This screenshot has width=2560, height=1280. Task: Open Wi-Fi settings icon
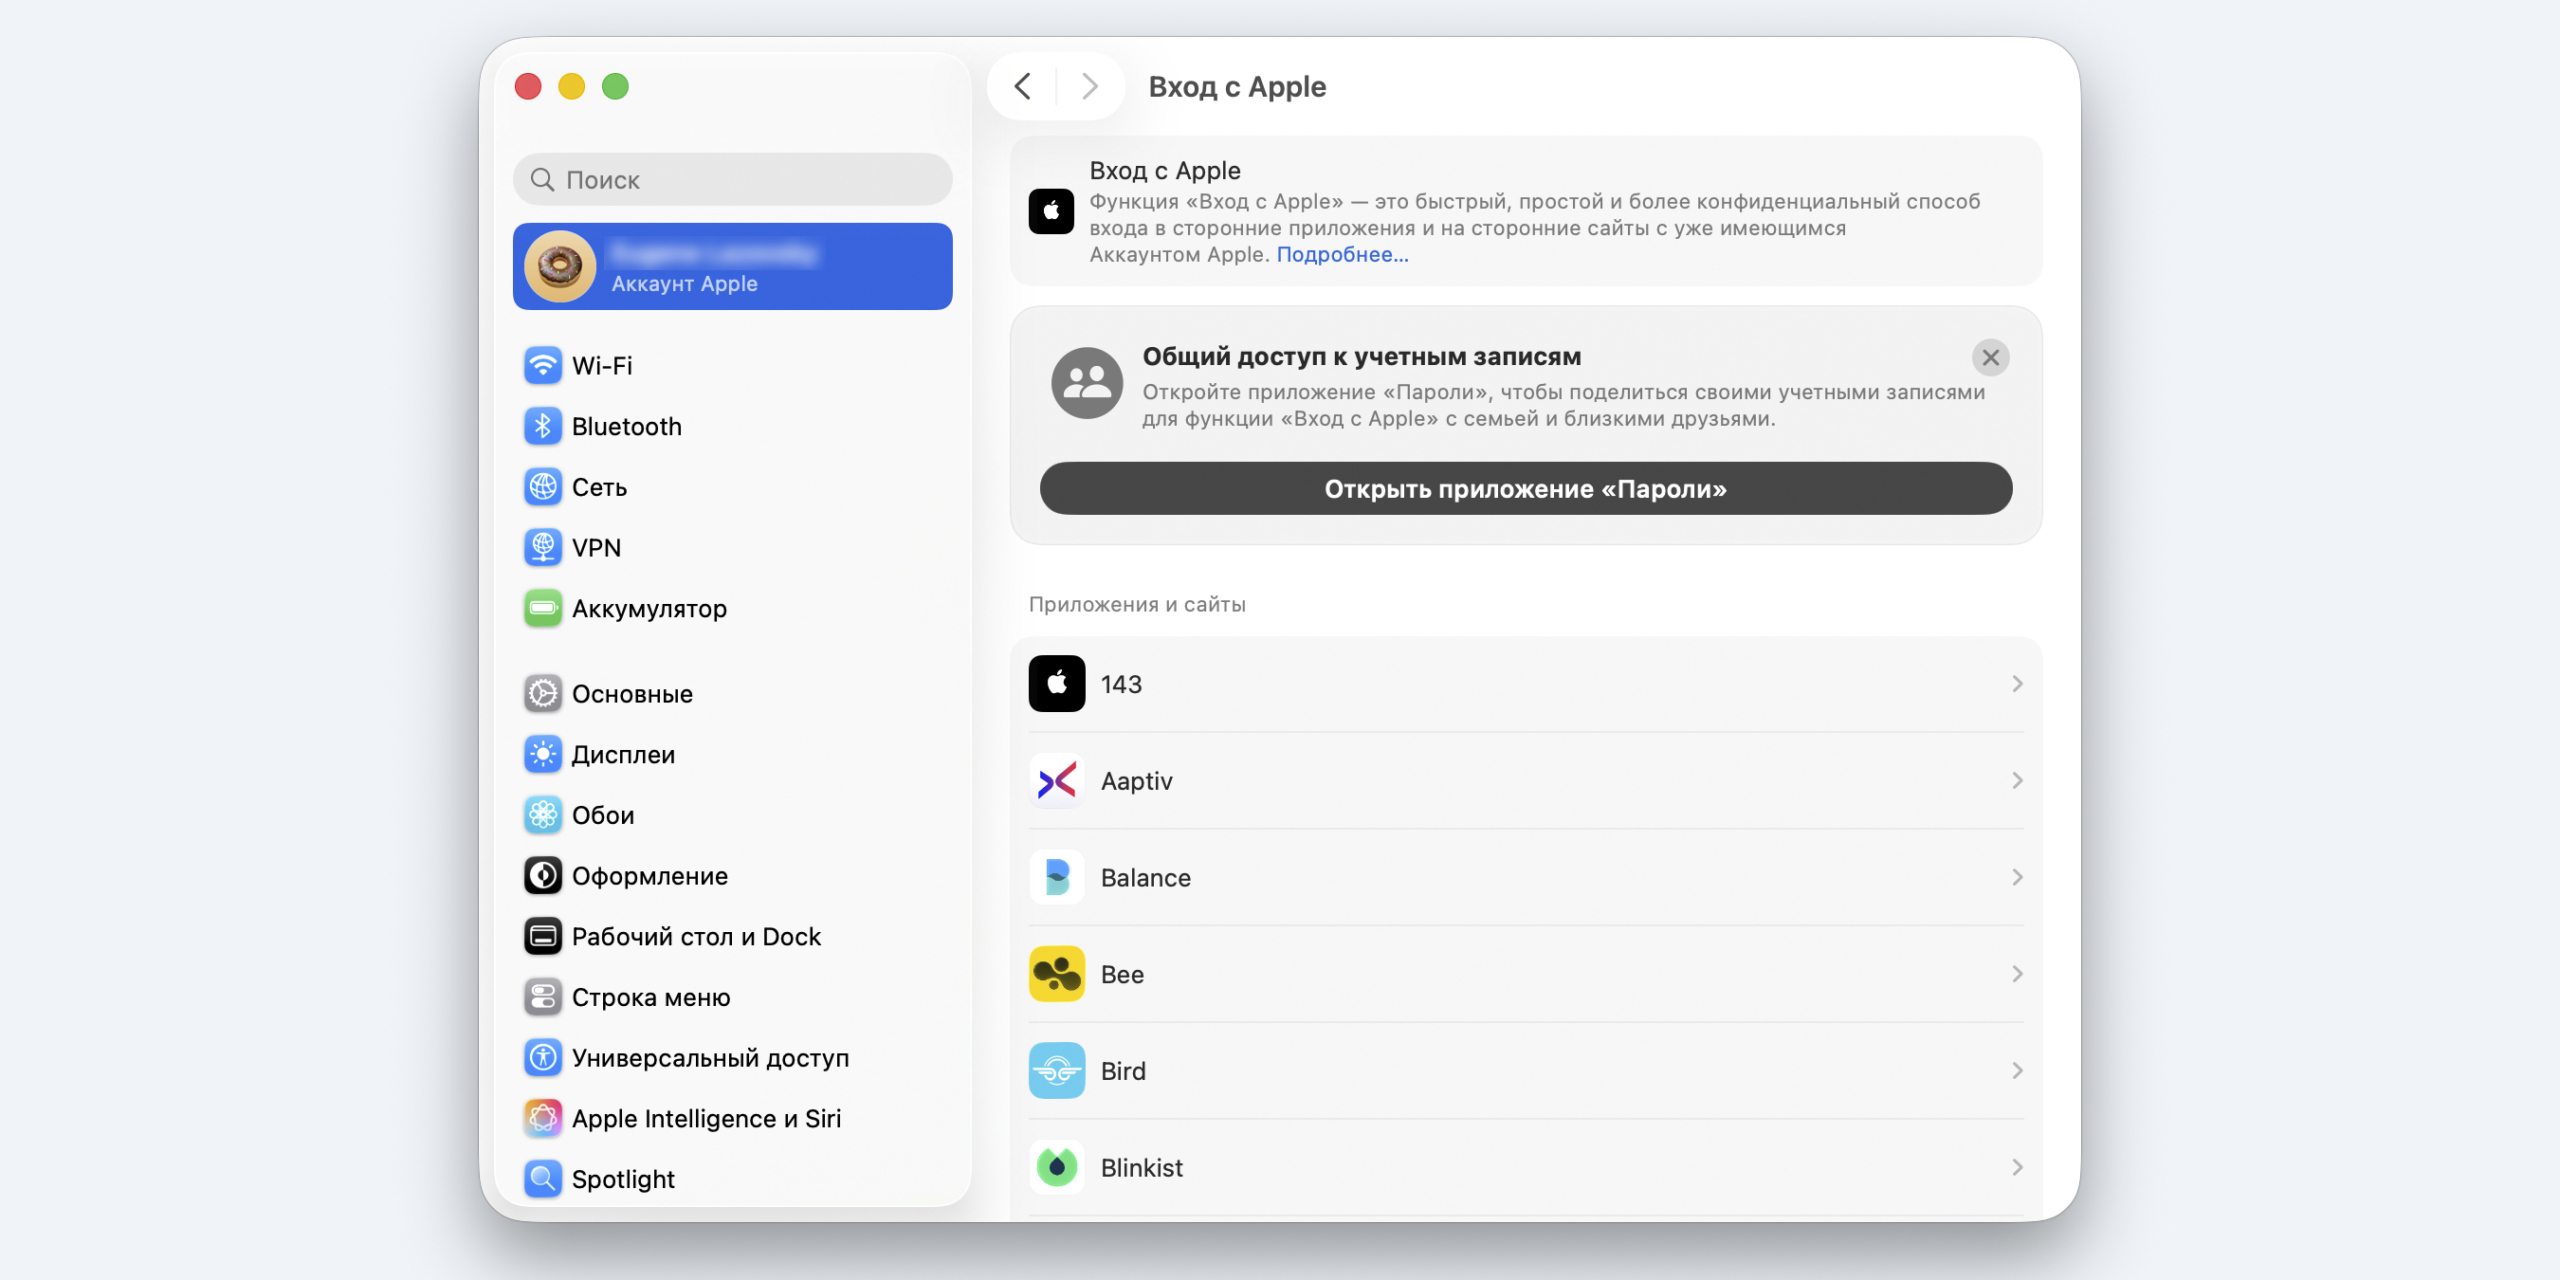pyautogui.click(x=543, y=366)
